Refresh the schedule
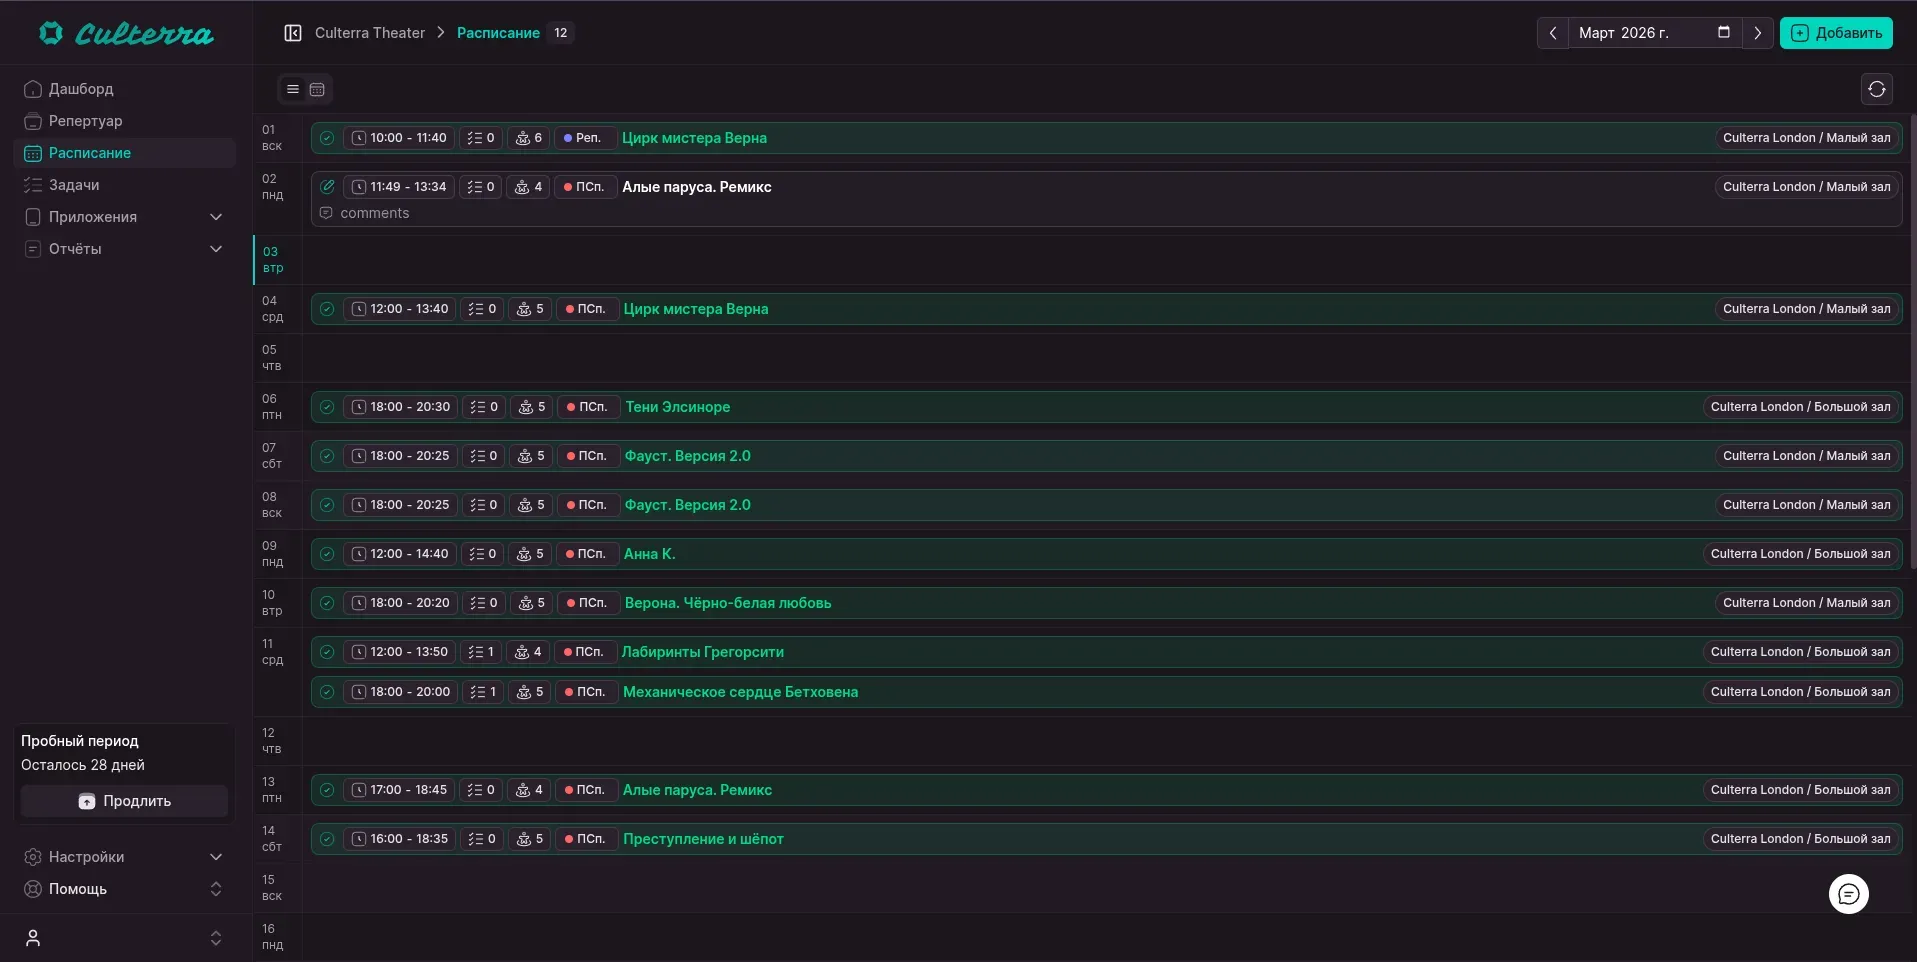Viewport: 1917px width, 962px height. [x=1877, y=89]
